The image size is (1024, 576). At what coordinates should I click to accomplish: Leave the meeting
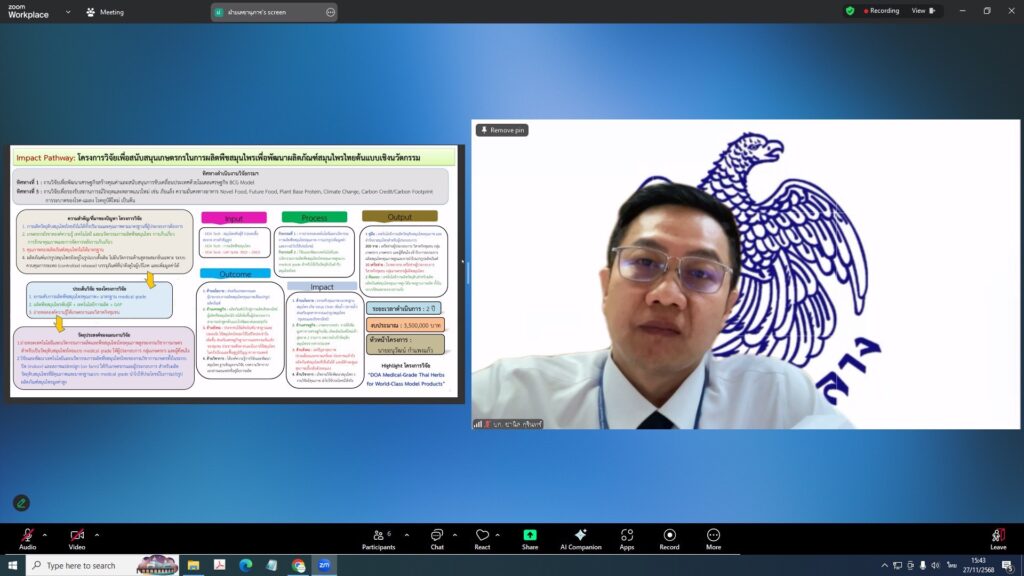pos(997,538)
